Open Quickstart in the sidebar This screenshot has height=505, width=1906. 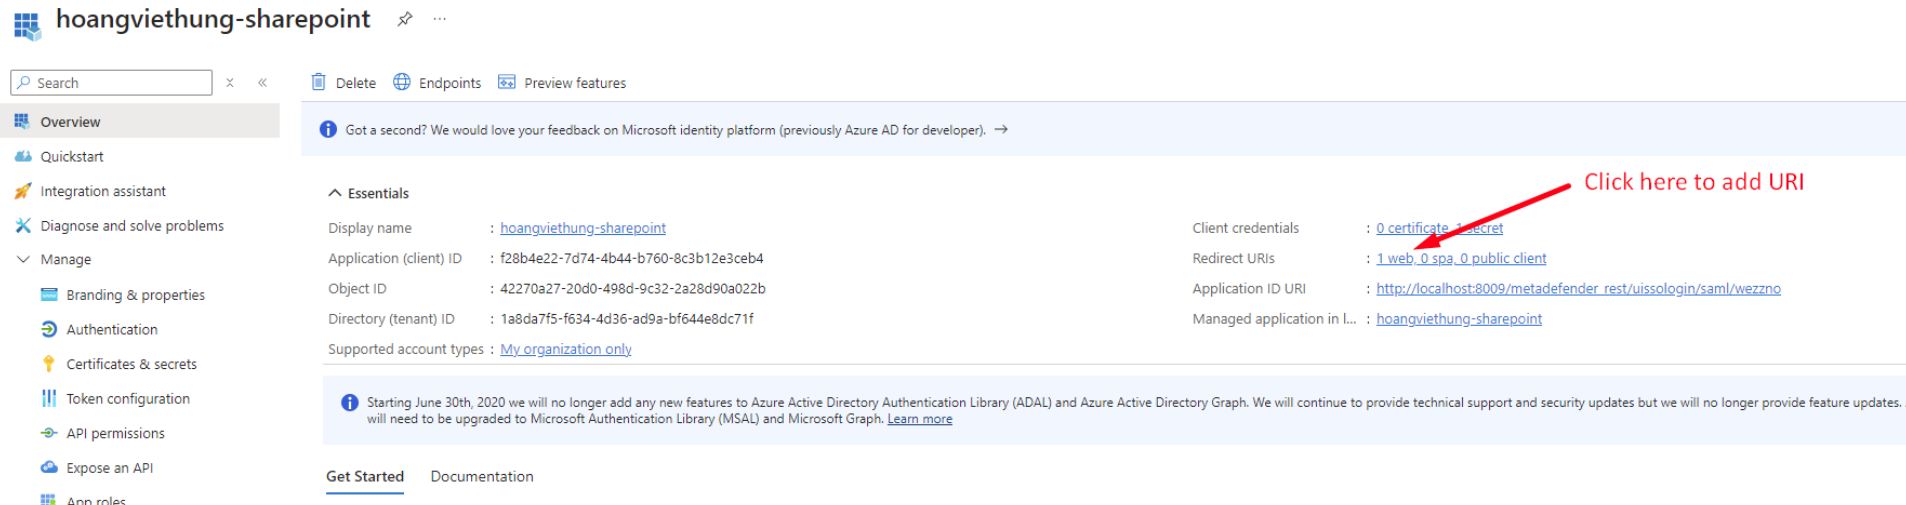72,157
